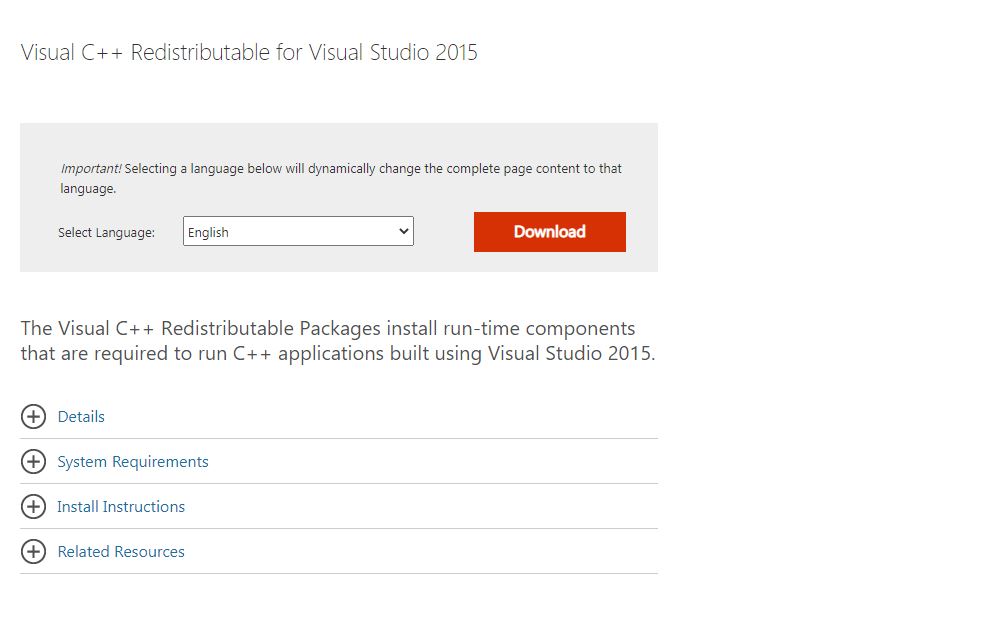Click the plus icon beside Install Instructions
Image resolution: width=1000 pixels, height=622 pixels.
click(33, 506)
